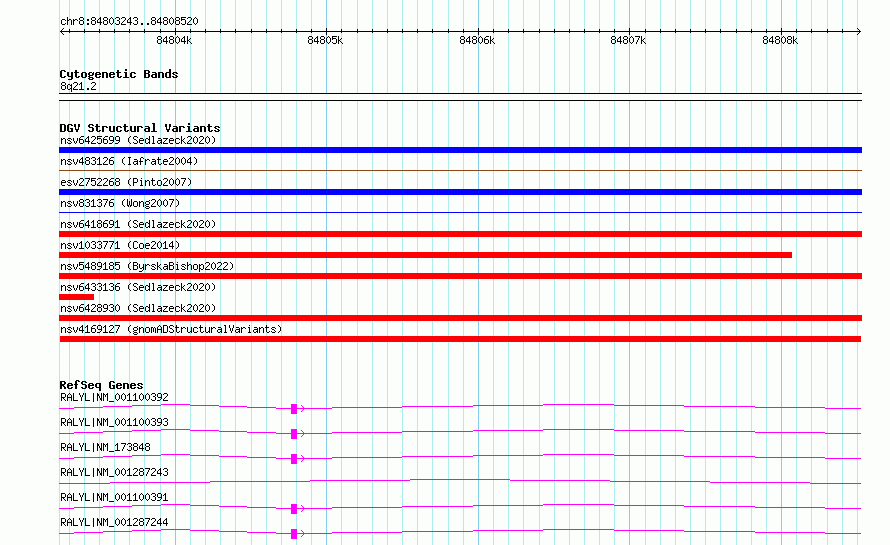Click the exon block of RALYL|NM_001100392
Viewport: 890px width, 545px height.
point(294,409)
